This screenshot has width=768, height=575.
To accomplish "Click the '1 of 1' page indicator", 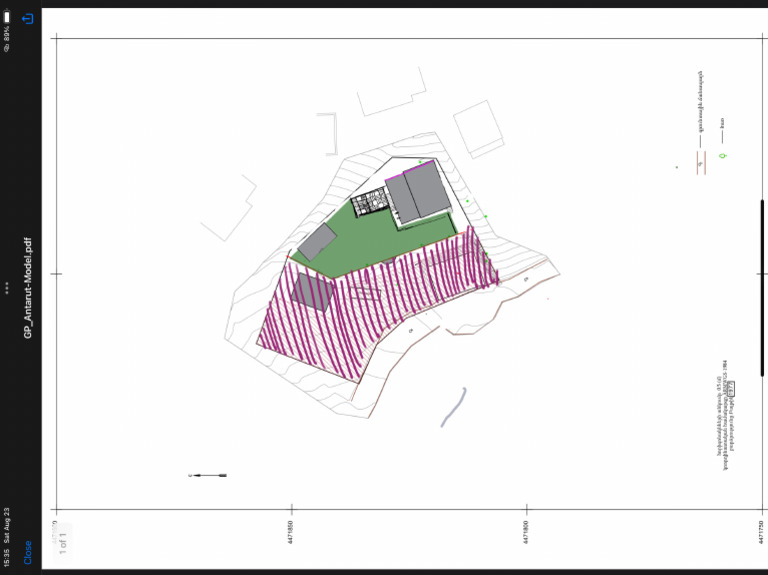I will tap(63, 544).
